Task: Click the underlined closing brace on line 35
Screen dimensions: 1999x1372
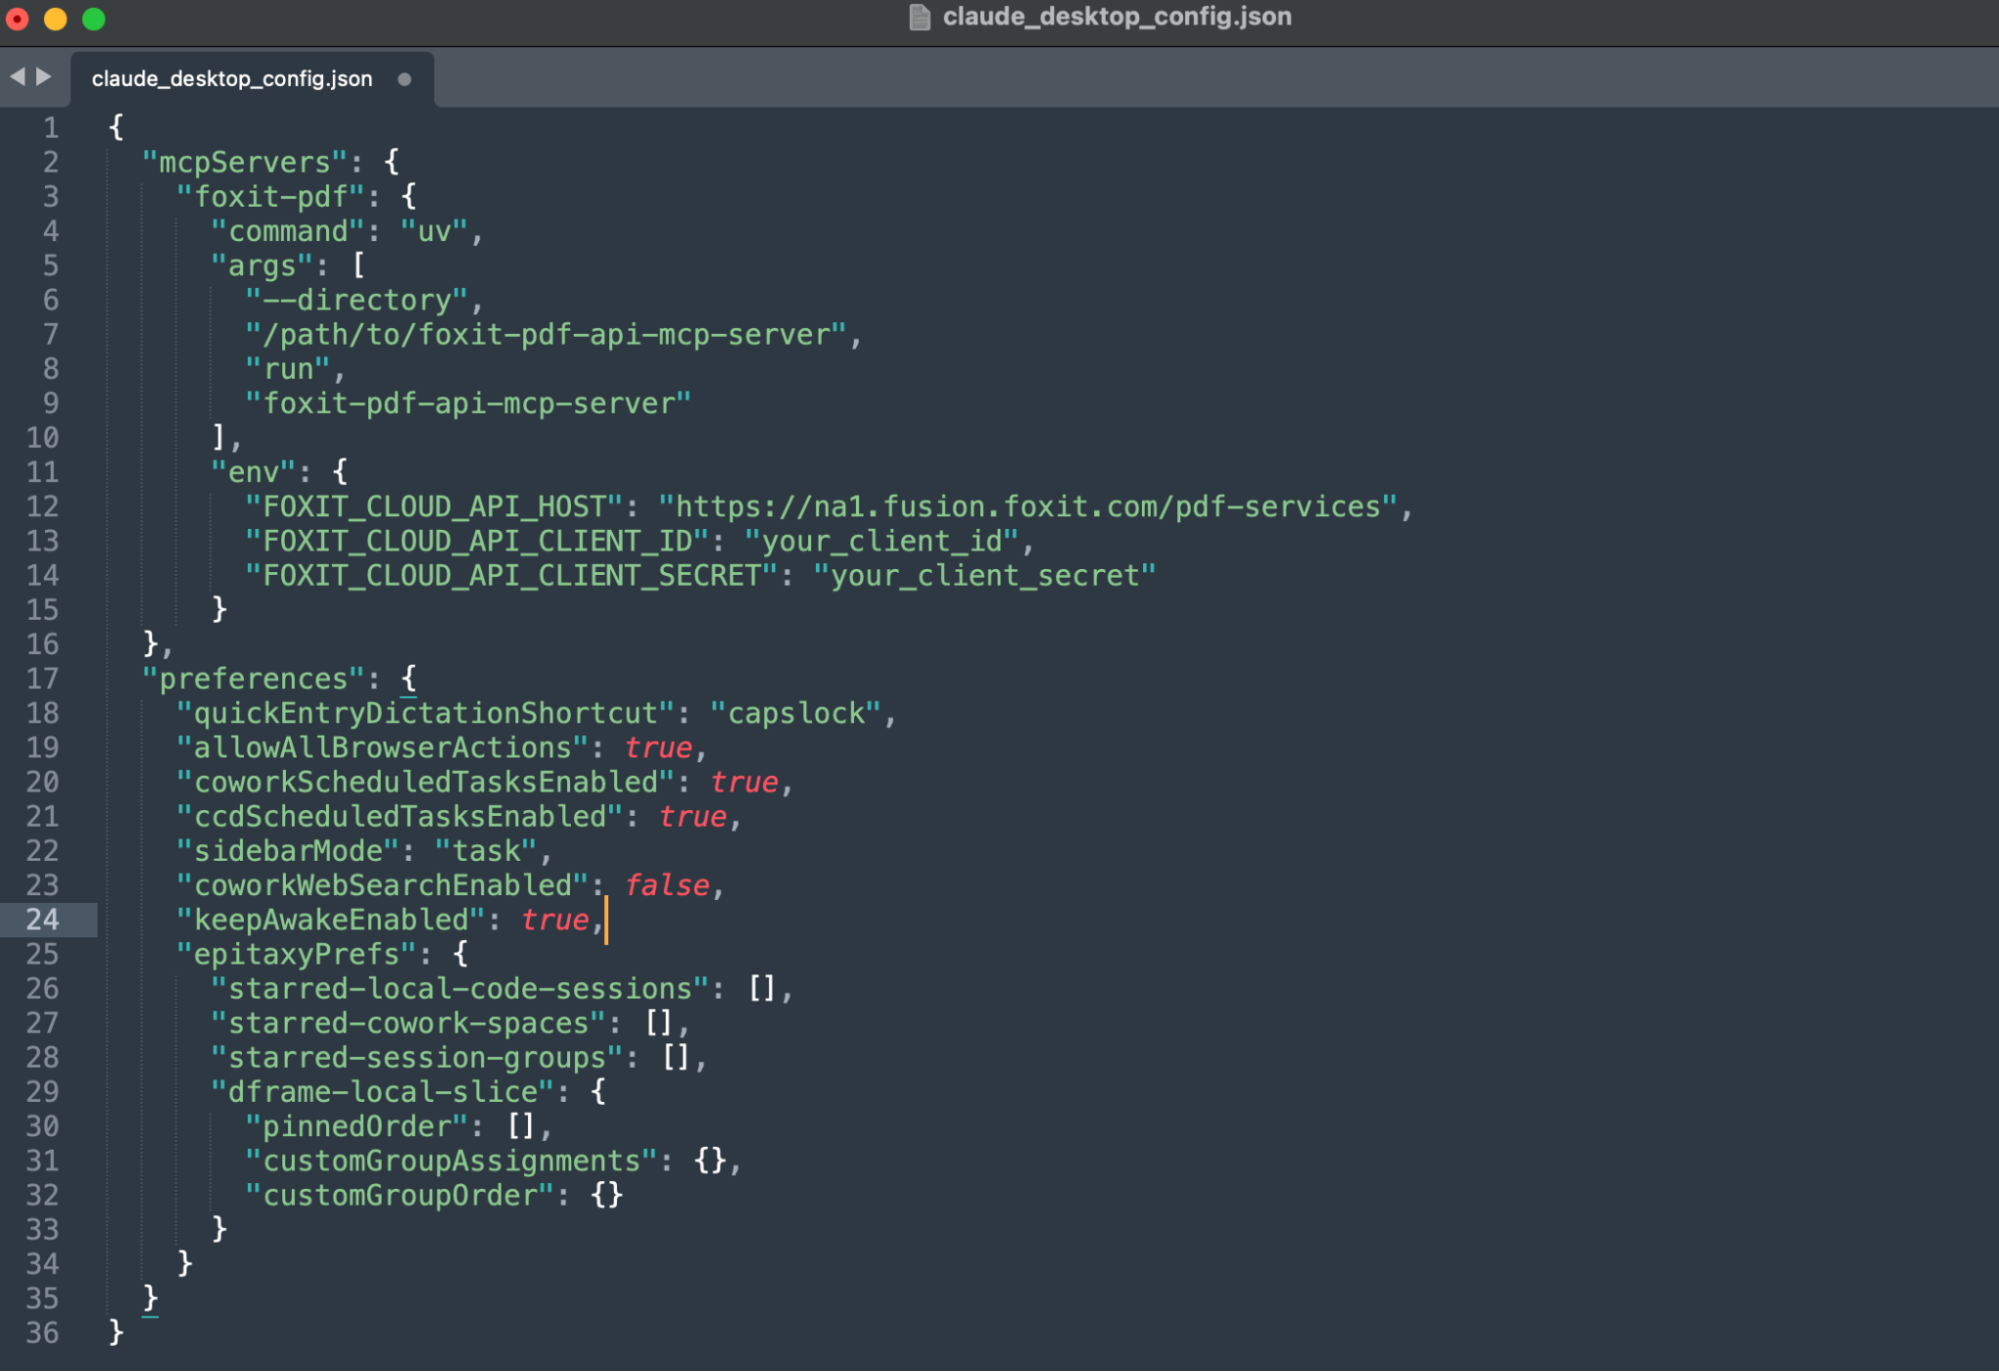Action: pos(150,1299)
